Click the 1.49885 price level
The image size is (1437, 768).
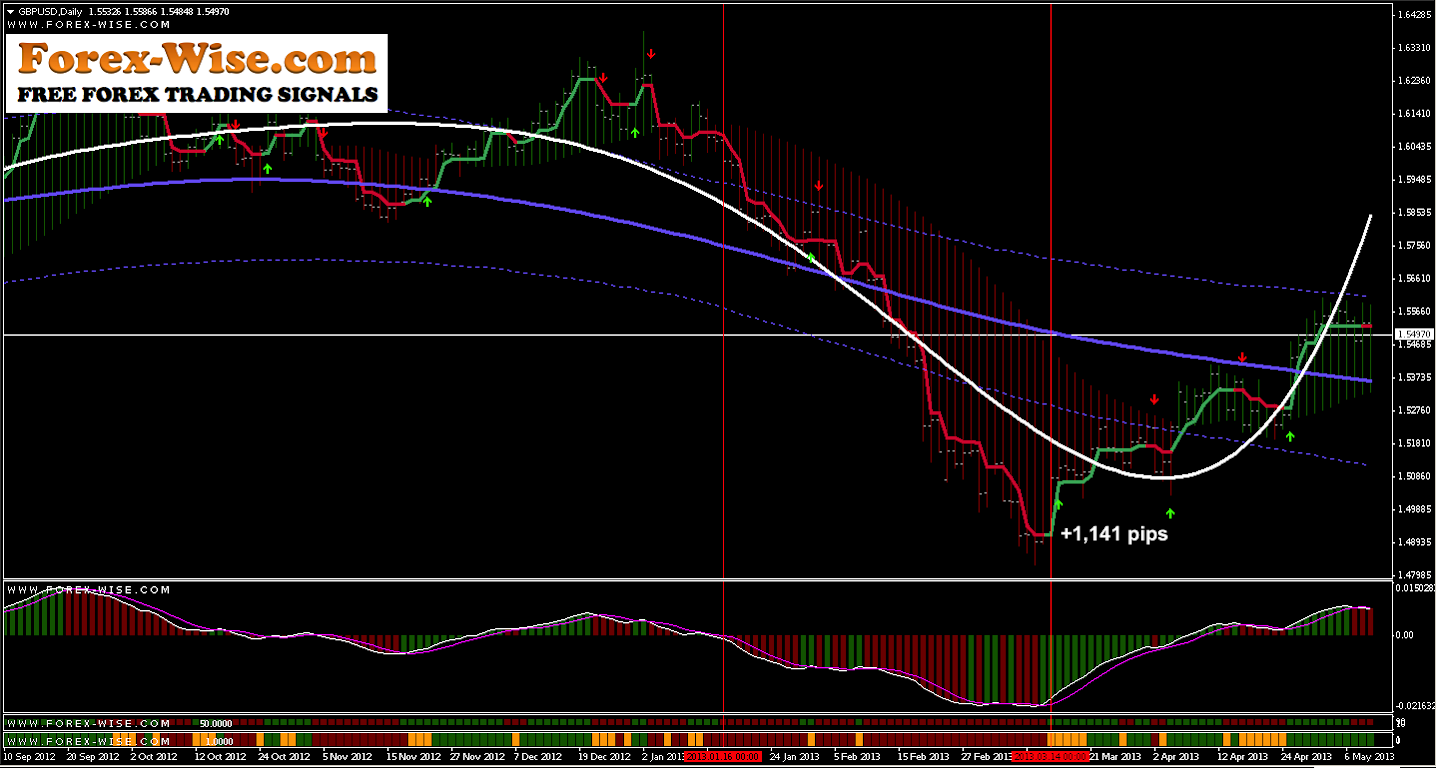pyautogui.click(x=1415, y=509)
